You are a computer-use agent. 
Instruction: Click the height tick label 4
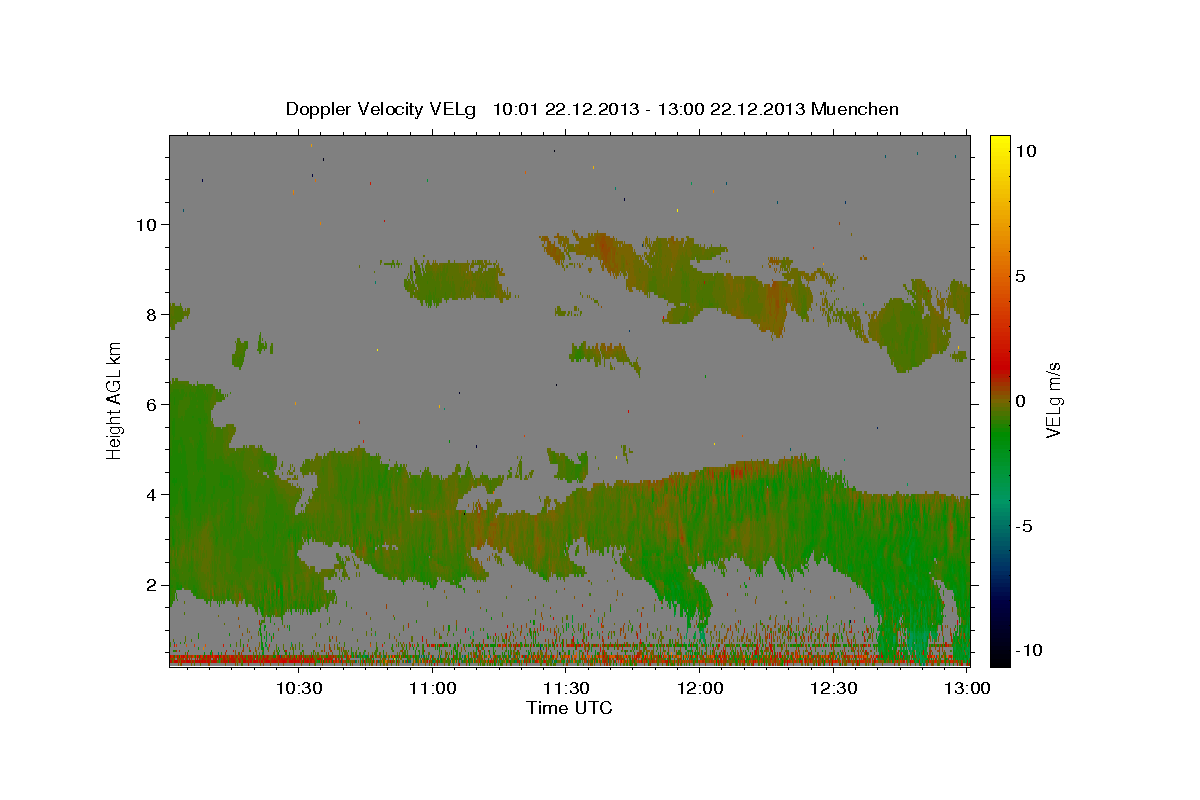(x=152, y=495)
